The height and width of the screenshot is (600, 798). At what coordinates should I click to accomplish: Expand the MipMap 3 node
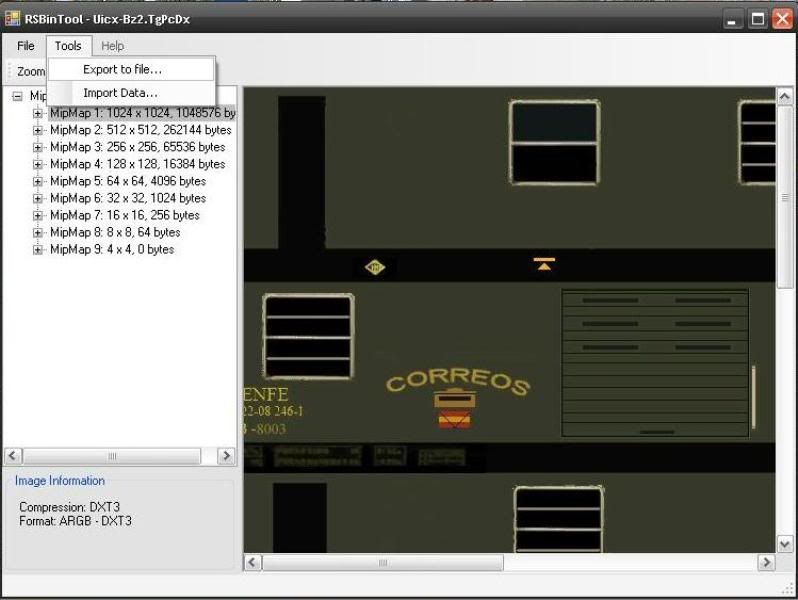[38, 147]
